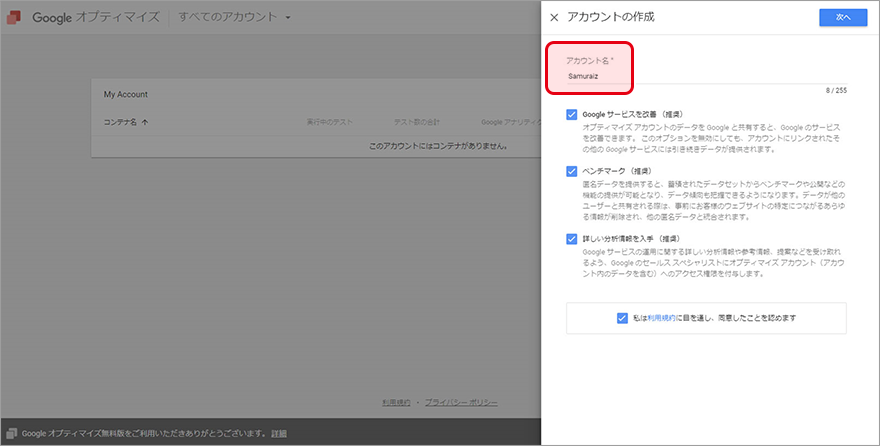
Task: Open the footer 利用規約 link
Action: (x=396, y=403)
